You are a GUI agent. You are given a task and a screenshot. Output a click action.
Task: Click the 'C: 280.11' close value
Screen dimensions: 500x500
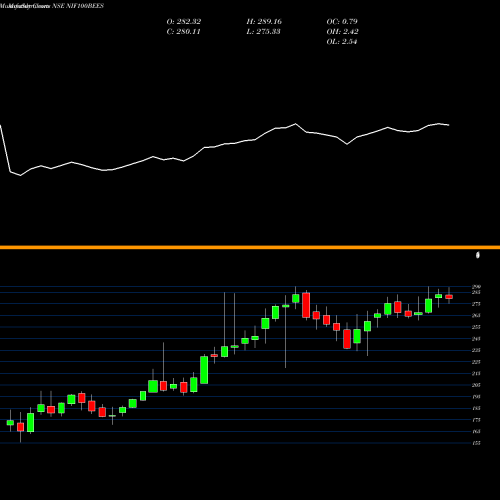pyautogui.click(x=183, y=32)
